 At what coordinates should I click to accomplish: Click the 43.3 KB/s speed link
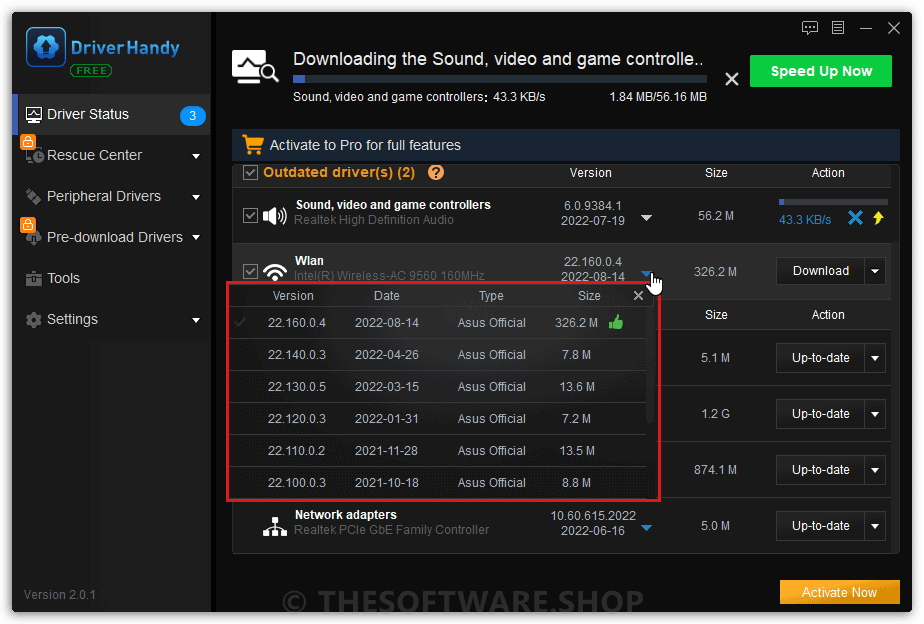805,220
